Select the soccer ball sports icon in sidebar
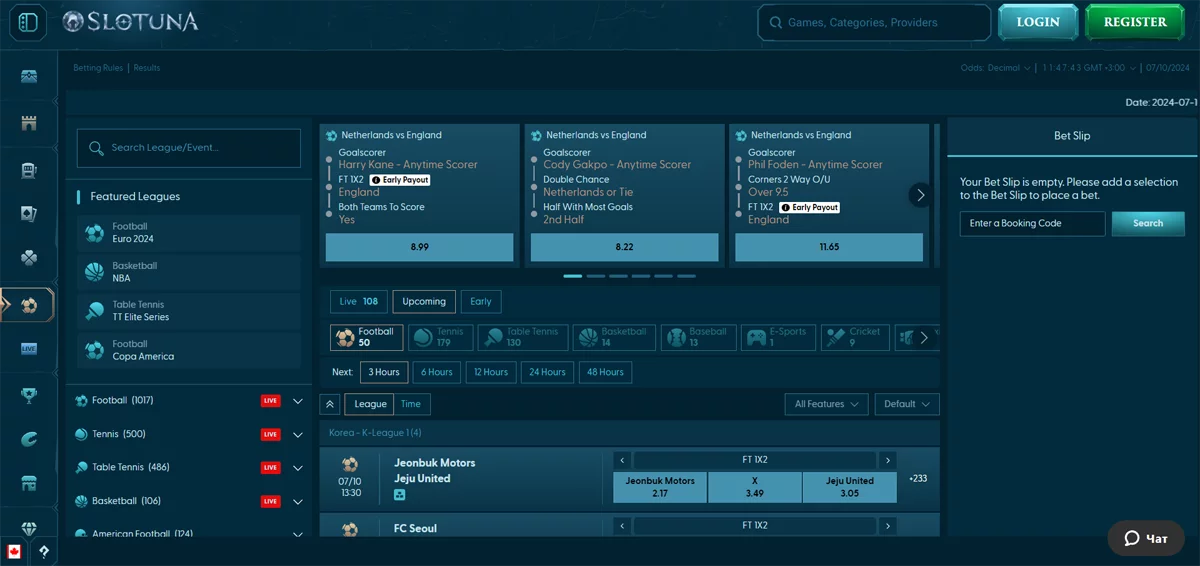This screenshot has height=566, width=1200. click(x=29, y=305)
